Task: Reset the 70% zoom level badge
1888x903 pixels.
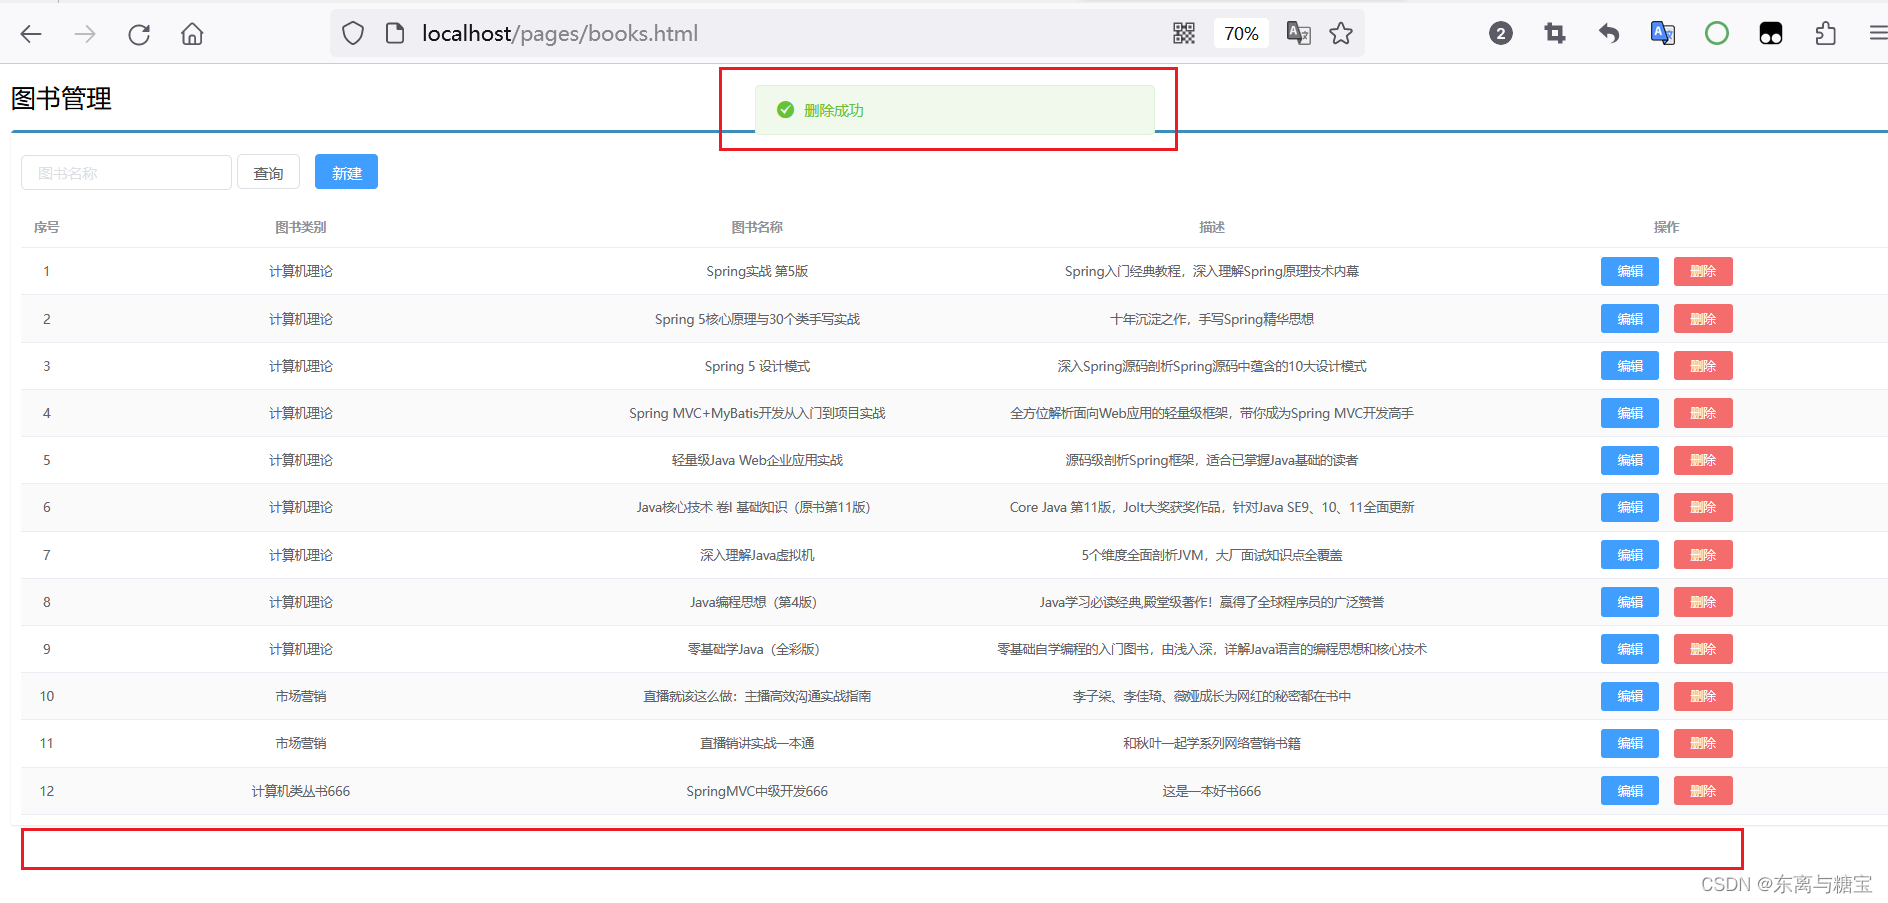Action: [x=1241, y=34]
